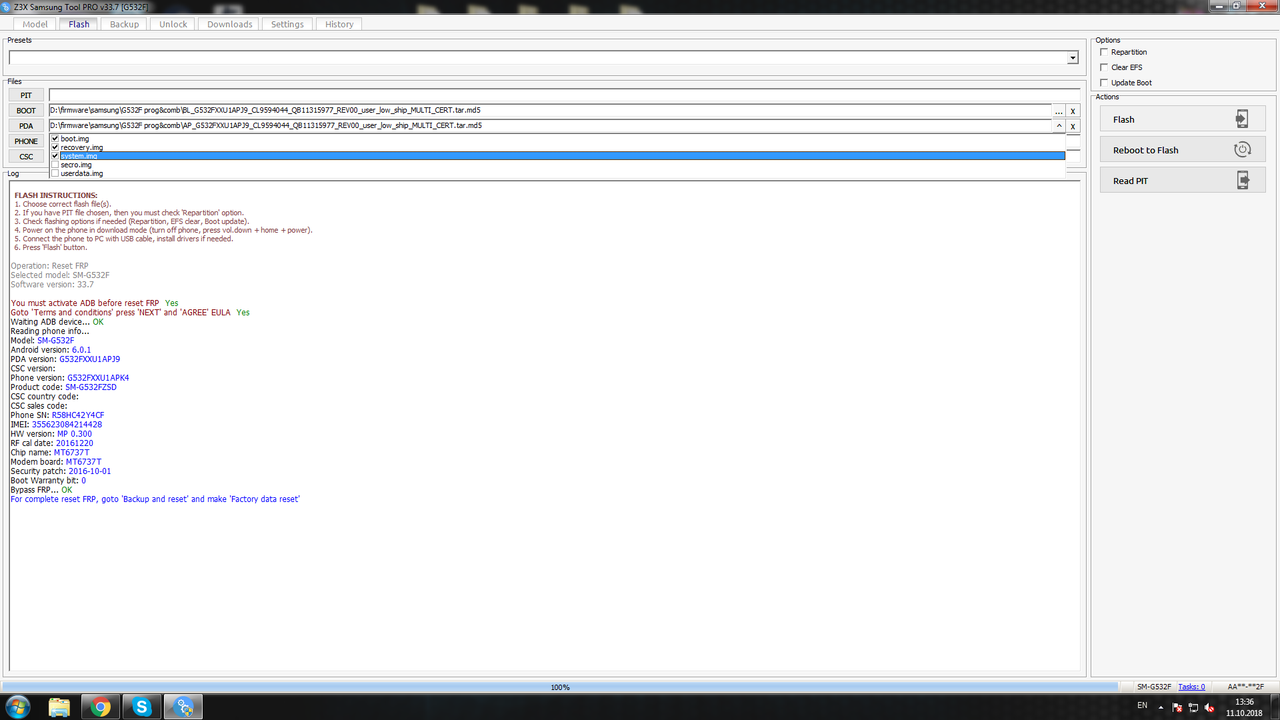1280x720 pixels.
Task: Clear the PDA file path with x
Action: [1073, 126]
